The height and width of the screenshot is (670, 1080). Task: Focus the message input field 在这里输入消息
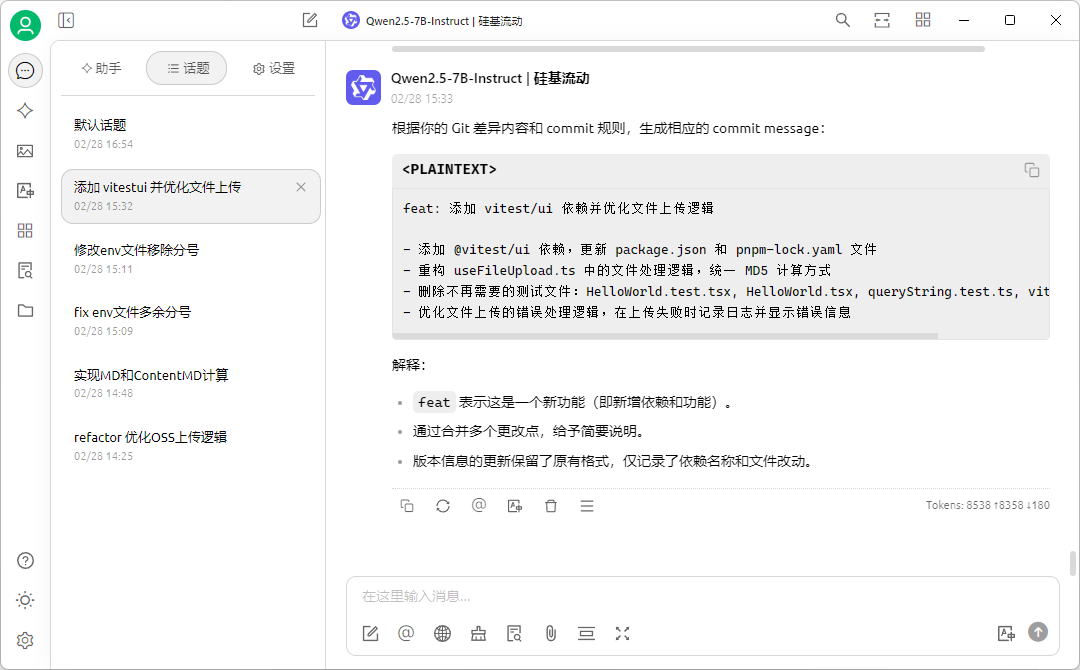(x=680, y=596)
